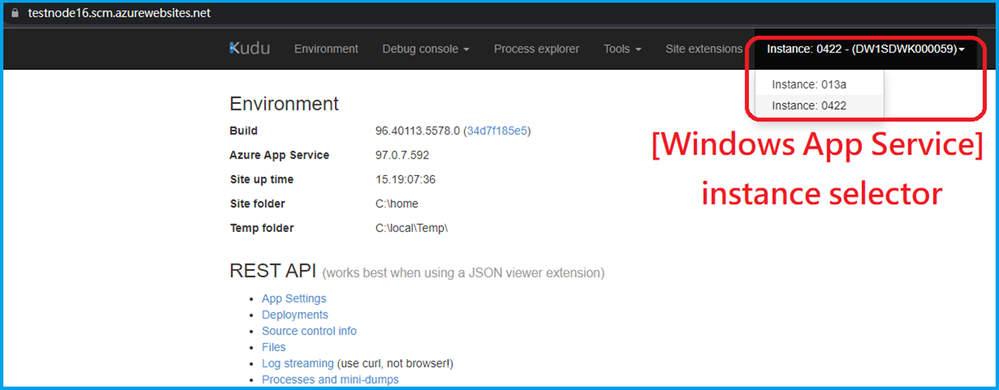
Task: Select build number text 96.40113.5578.0
Action: click(417, 131)
